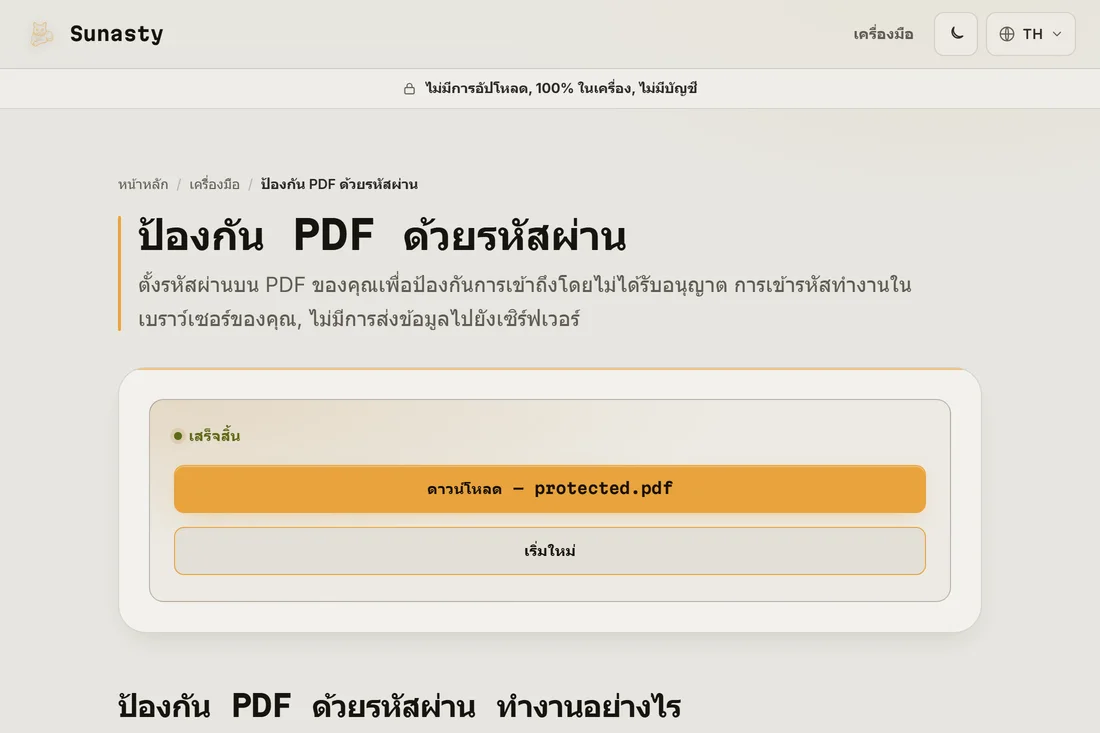Open เครื่องมือ breadcrumb link

pos(215,184)
